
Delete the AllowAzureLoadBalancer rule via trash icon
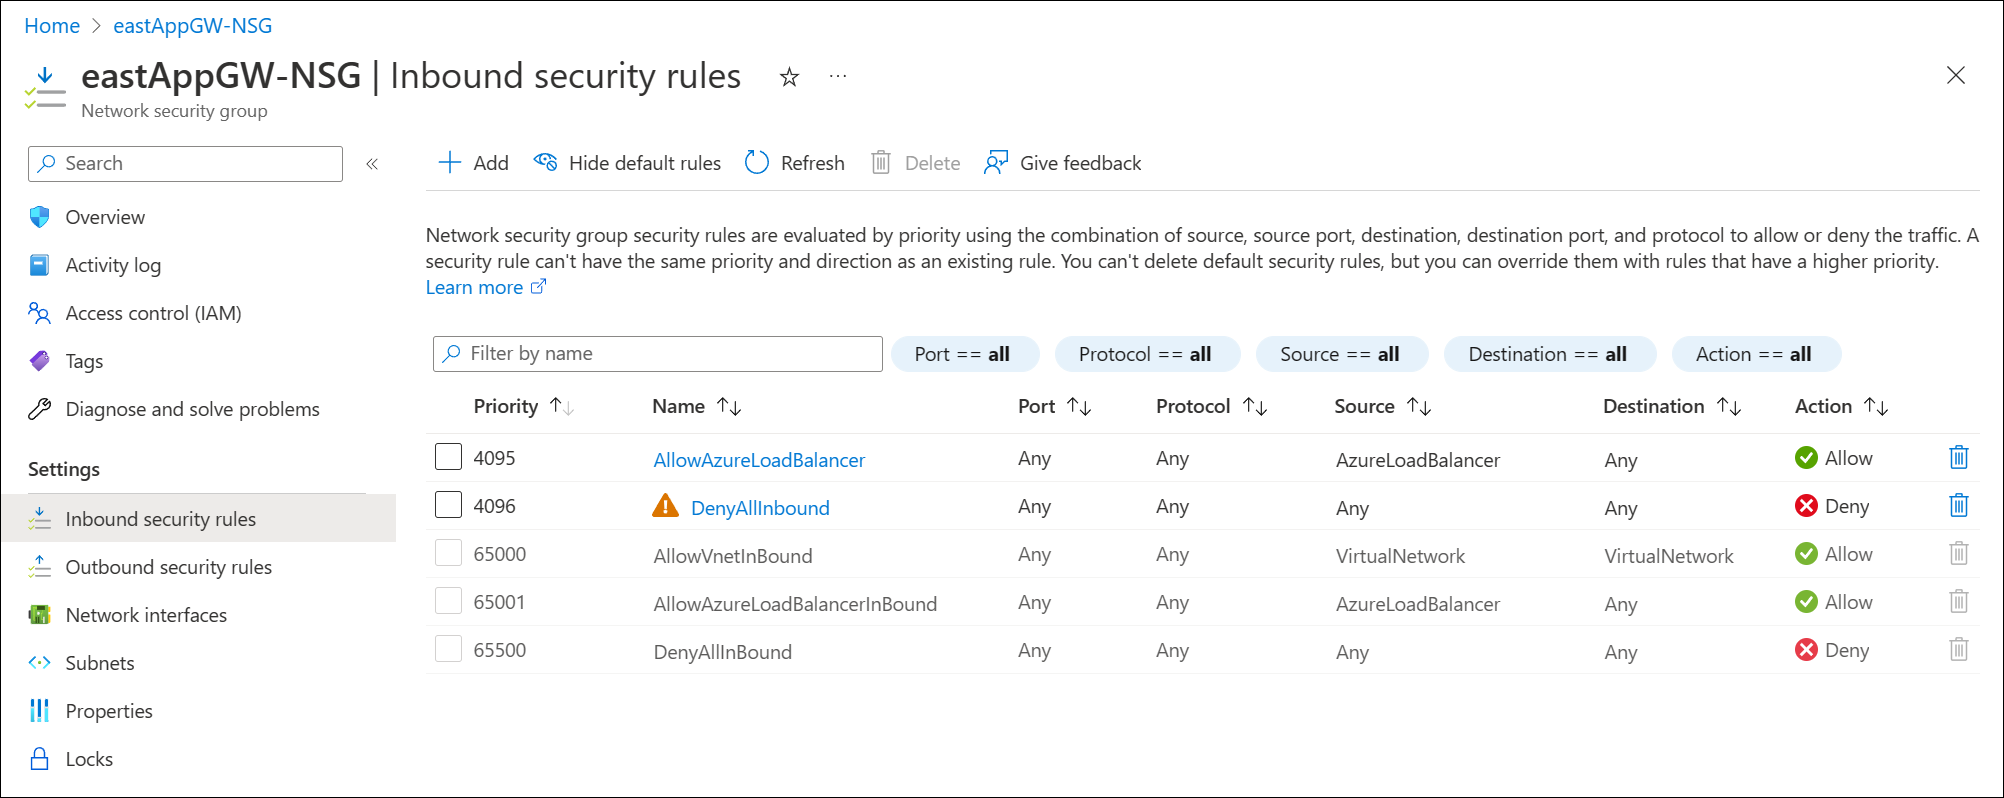pos(1958,458)
